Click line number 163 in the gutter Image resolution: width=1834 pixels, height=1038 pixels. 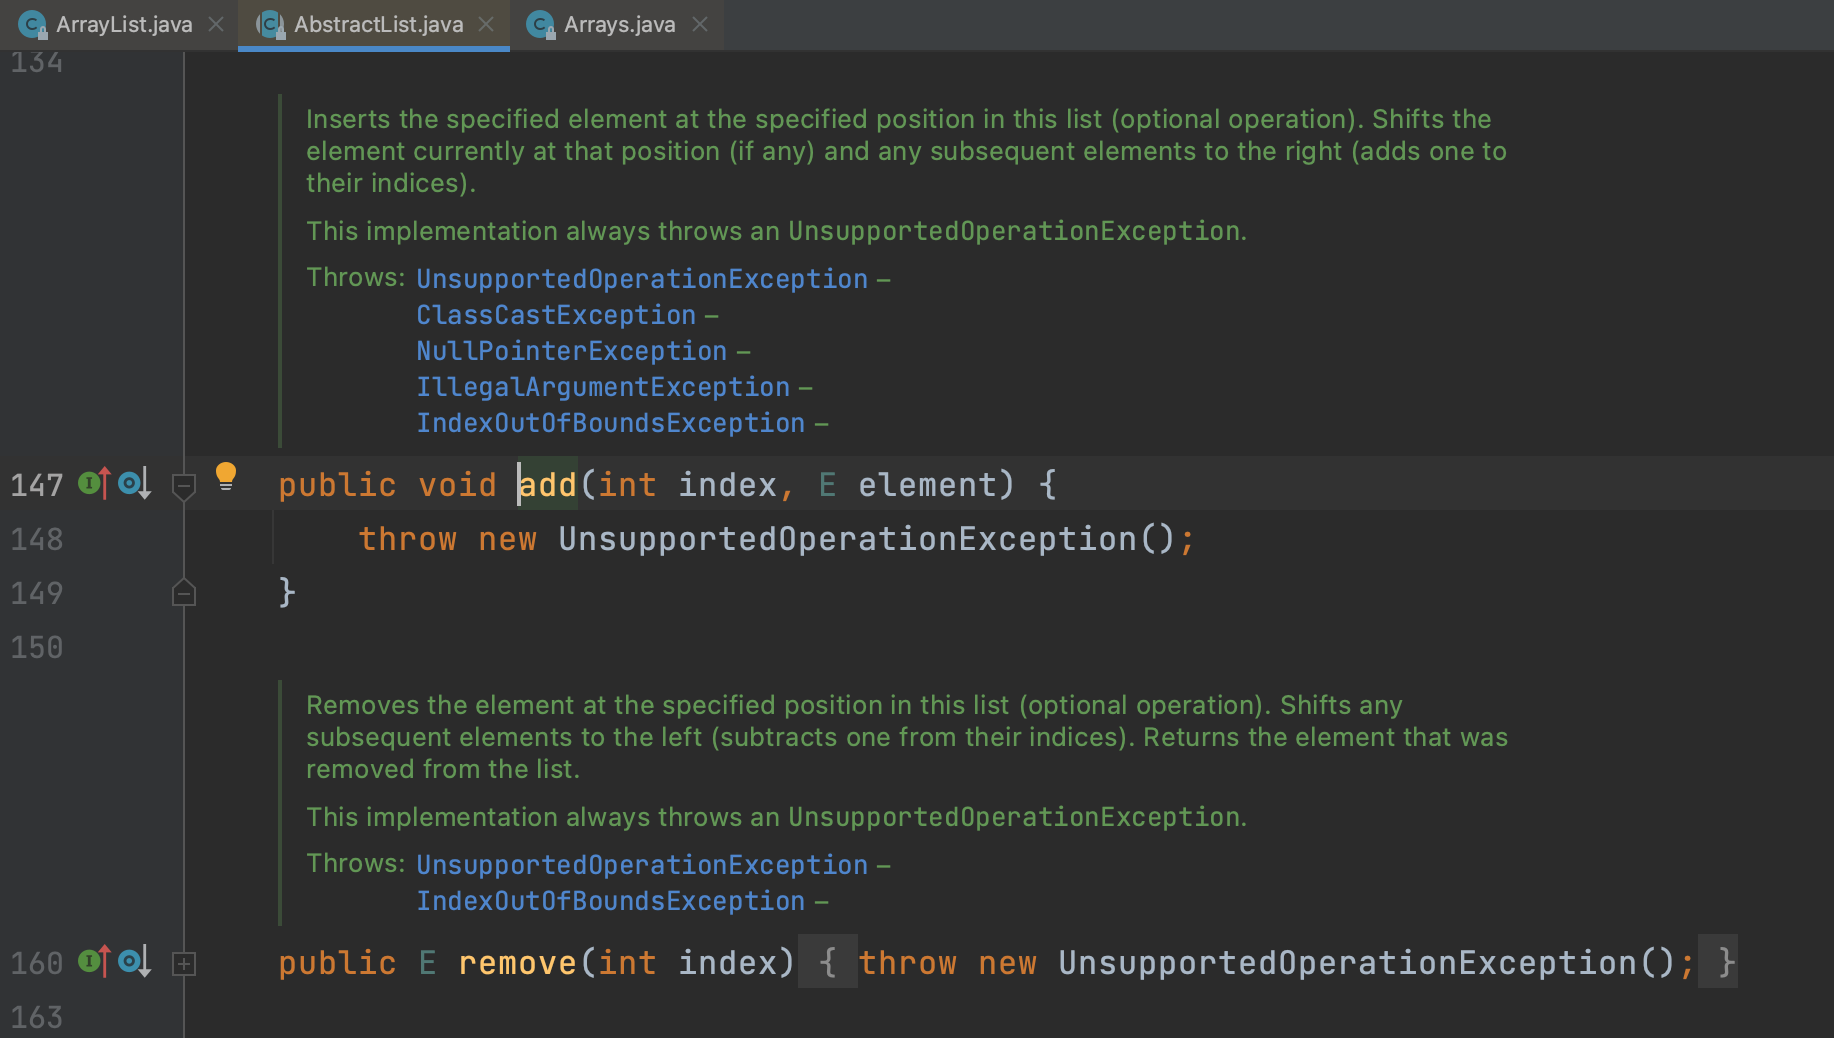(x=37, y=1017)
